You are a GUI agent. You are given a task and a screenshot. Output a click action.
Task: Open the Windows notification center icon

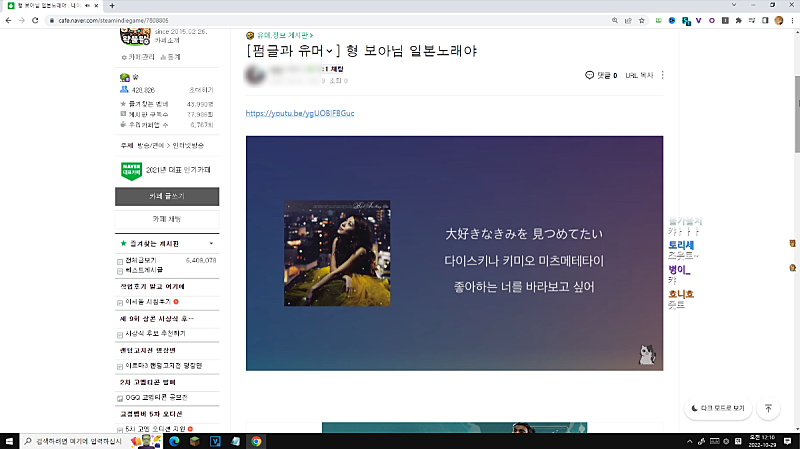click(x=788, y=441)
